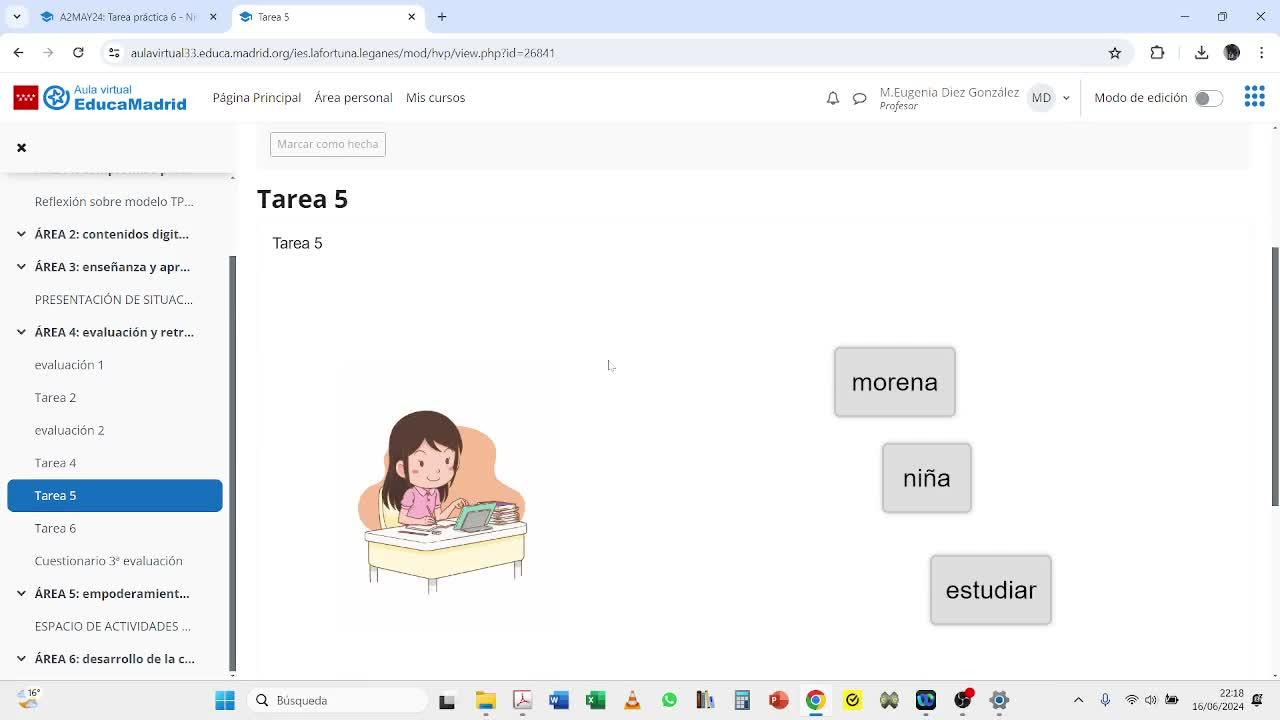Open 'evaluación 2' in course index
Image resolution: width=1280 pixels, height=720 pixels.
pos(69,430)
